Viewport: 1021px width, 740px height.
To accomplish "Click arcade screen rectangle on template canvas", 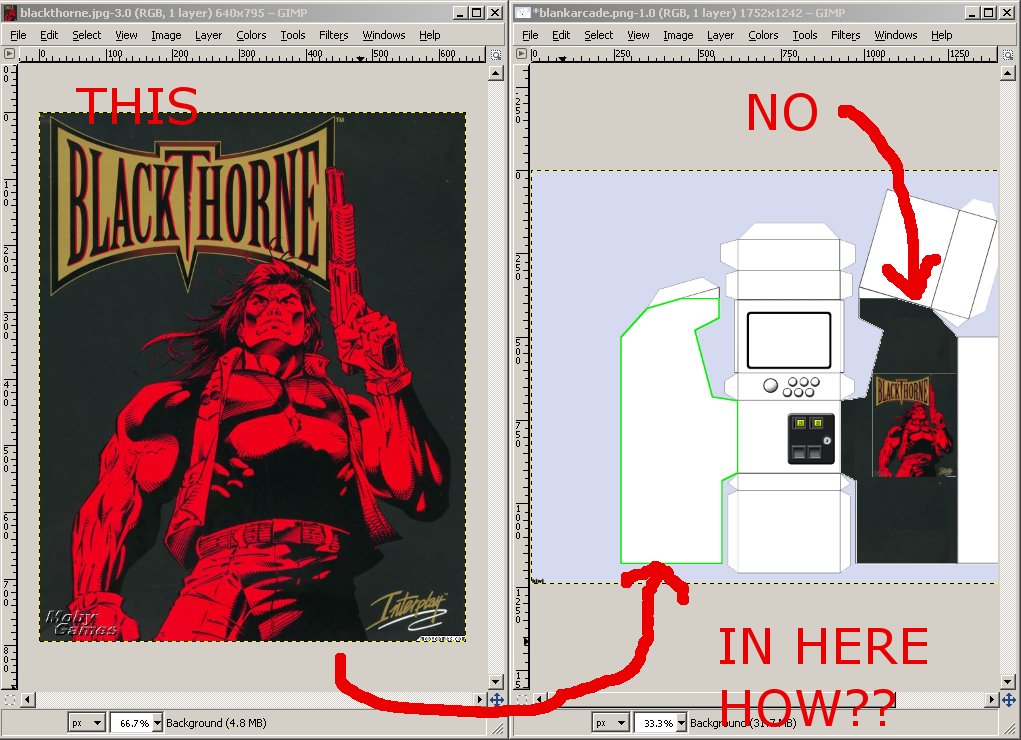I will 789,341.
